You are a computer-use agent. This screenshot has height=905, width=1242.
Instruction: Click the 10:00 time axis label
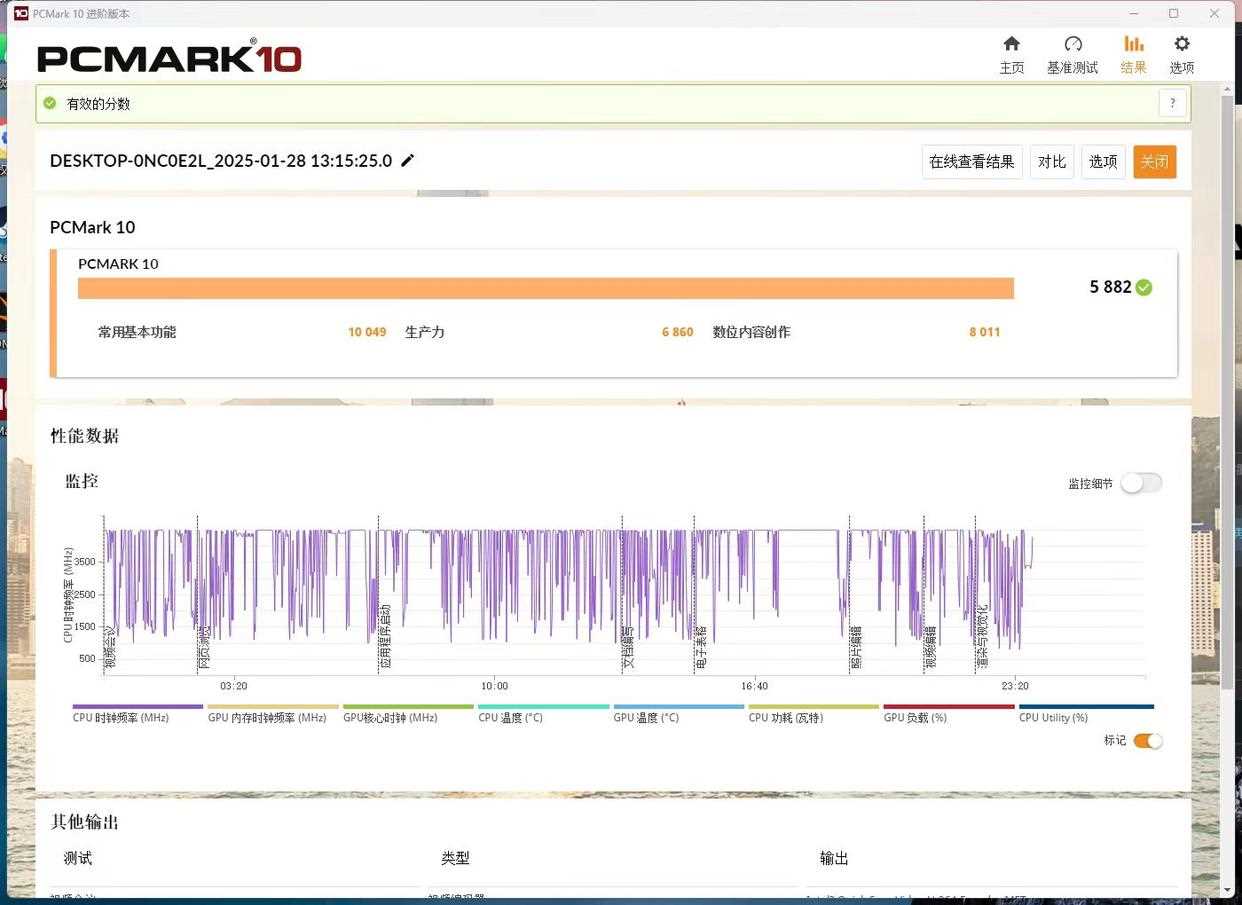click(494, 686)
